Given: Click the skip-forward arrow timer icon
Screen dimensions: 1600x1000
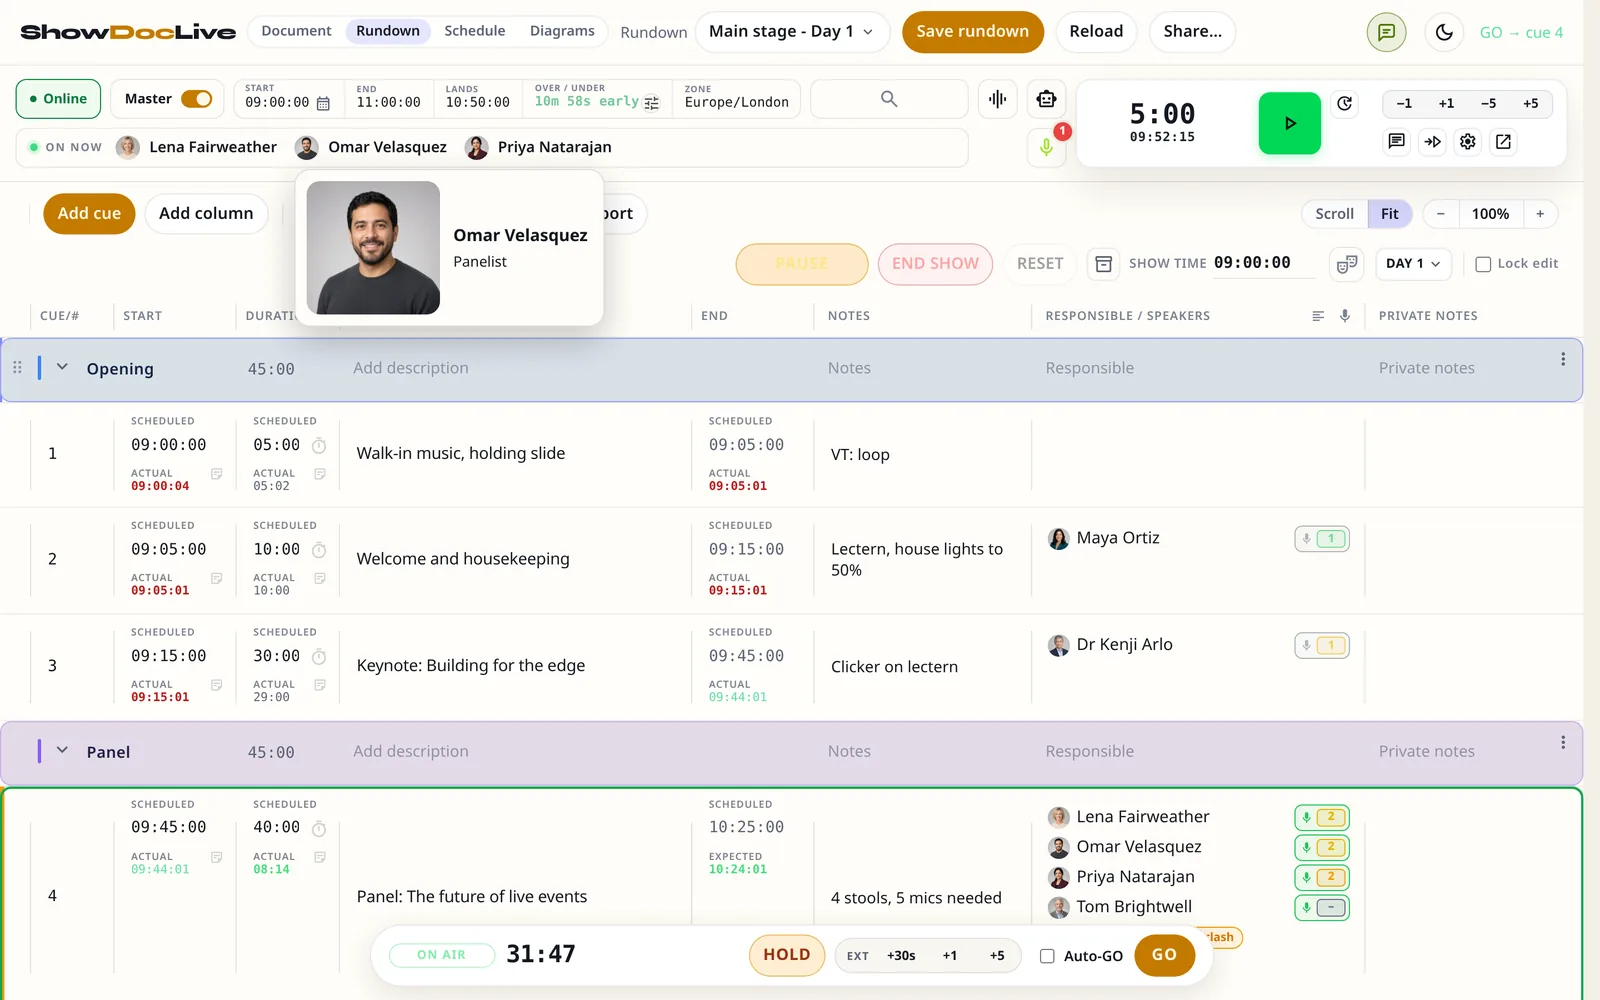Looking at the screenshot, I should click(1432, 142).
